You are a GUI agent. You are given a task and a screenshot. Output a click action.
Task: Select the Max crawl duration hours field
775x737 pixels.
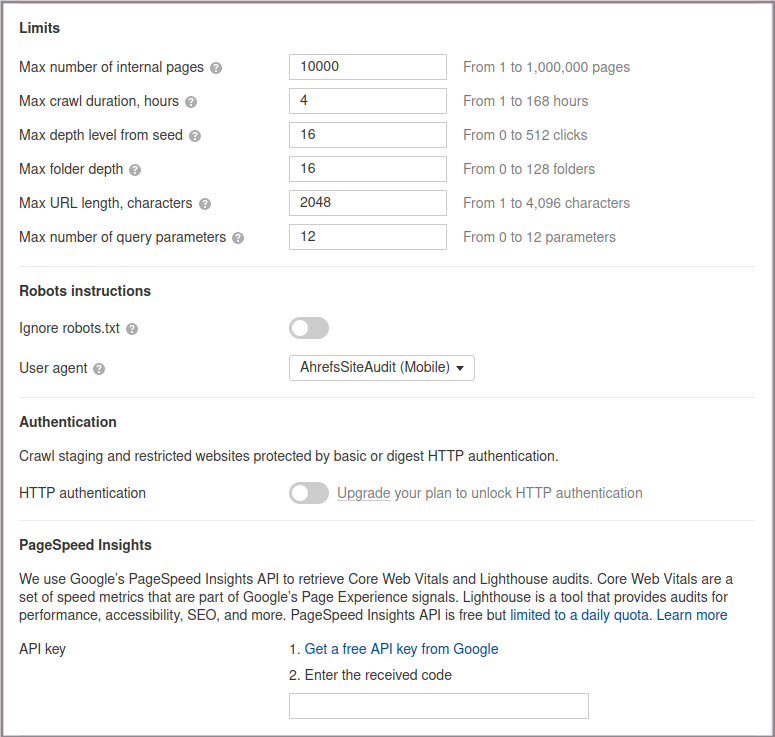pyautogui.click(x=367, y=101)
